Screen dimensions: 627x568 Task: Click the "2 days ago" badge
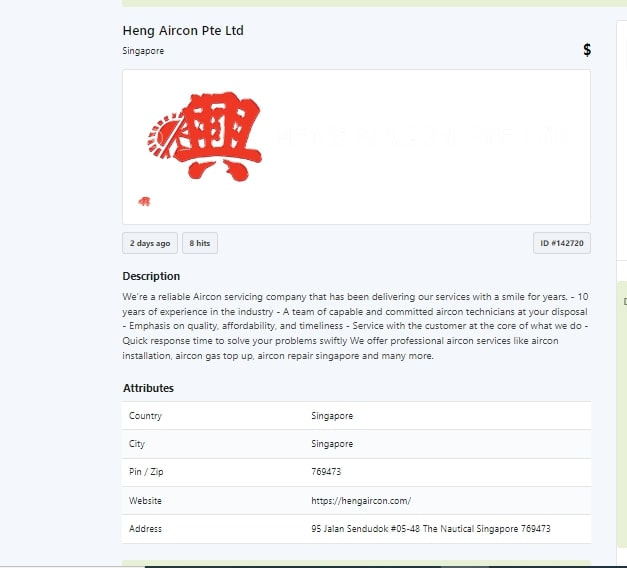(150, 243)
